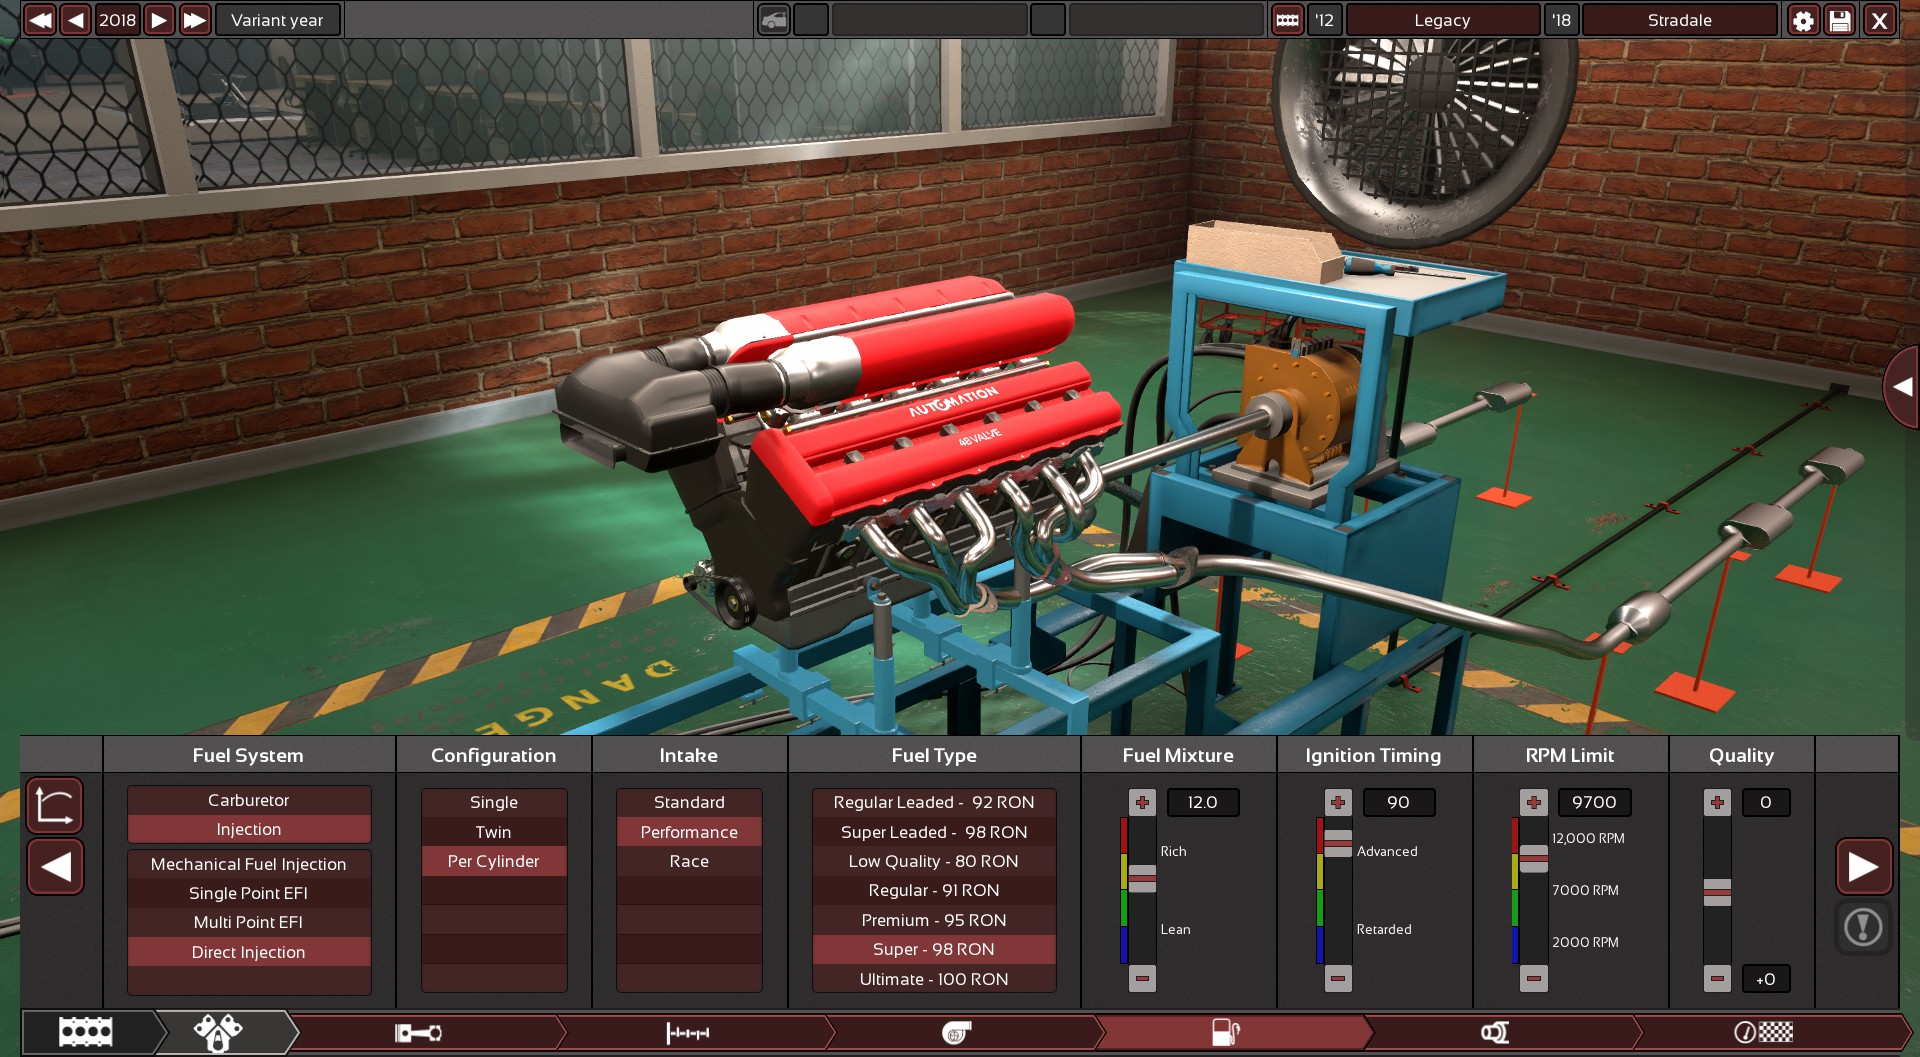Viewport: 1920px width, 1057px height.
Task: Choose Twin configuration option
Action: click(x=493, y=832)
